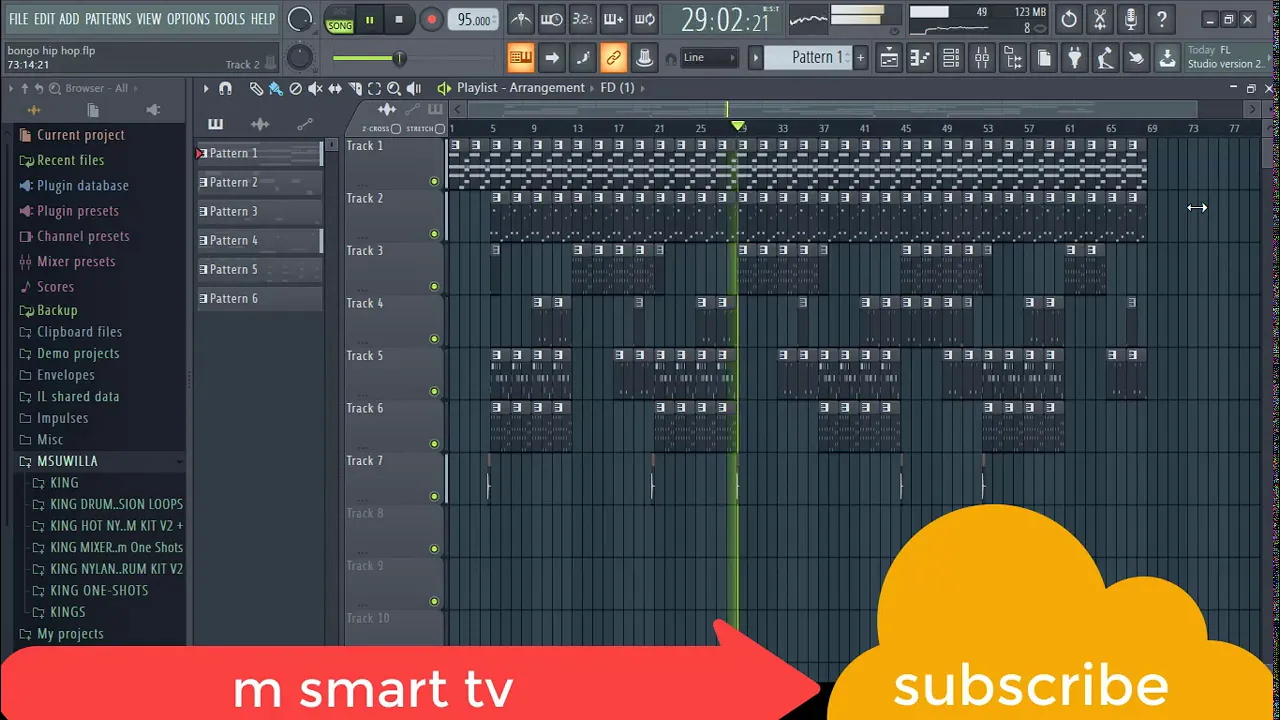
Task: Add new pattern with plus button
Action: (860, 58)
